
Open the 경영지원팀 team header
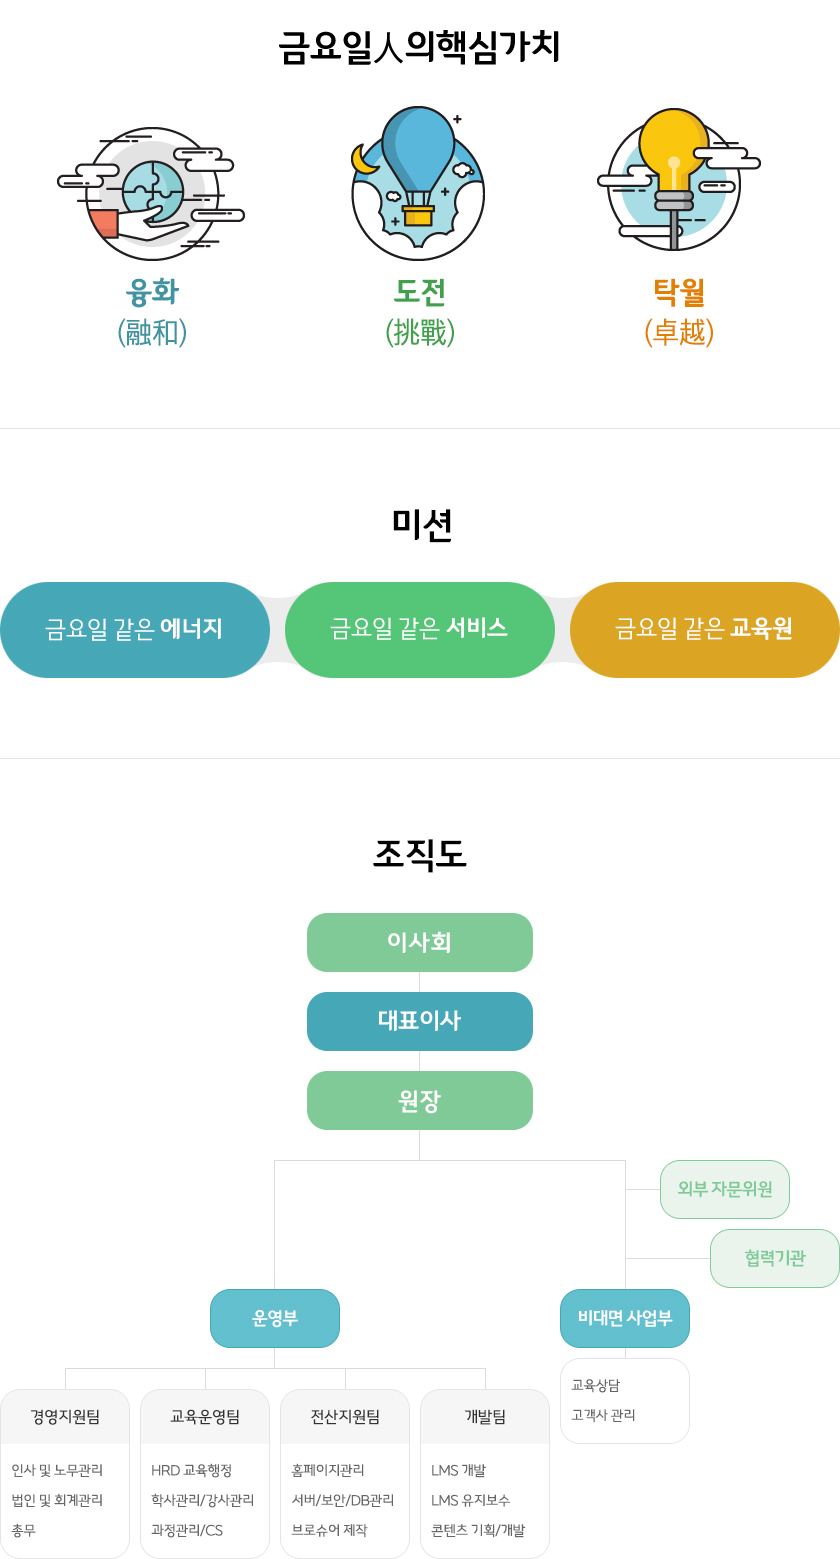pyautogui.click(x=65, y=1417)
